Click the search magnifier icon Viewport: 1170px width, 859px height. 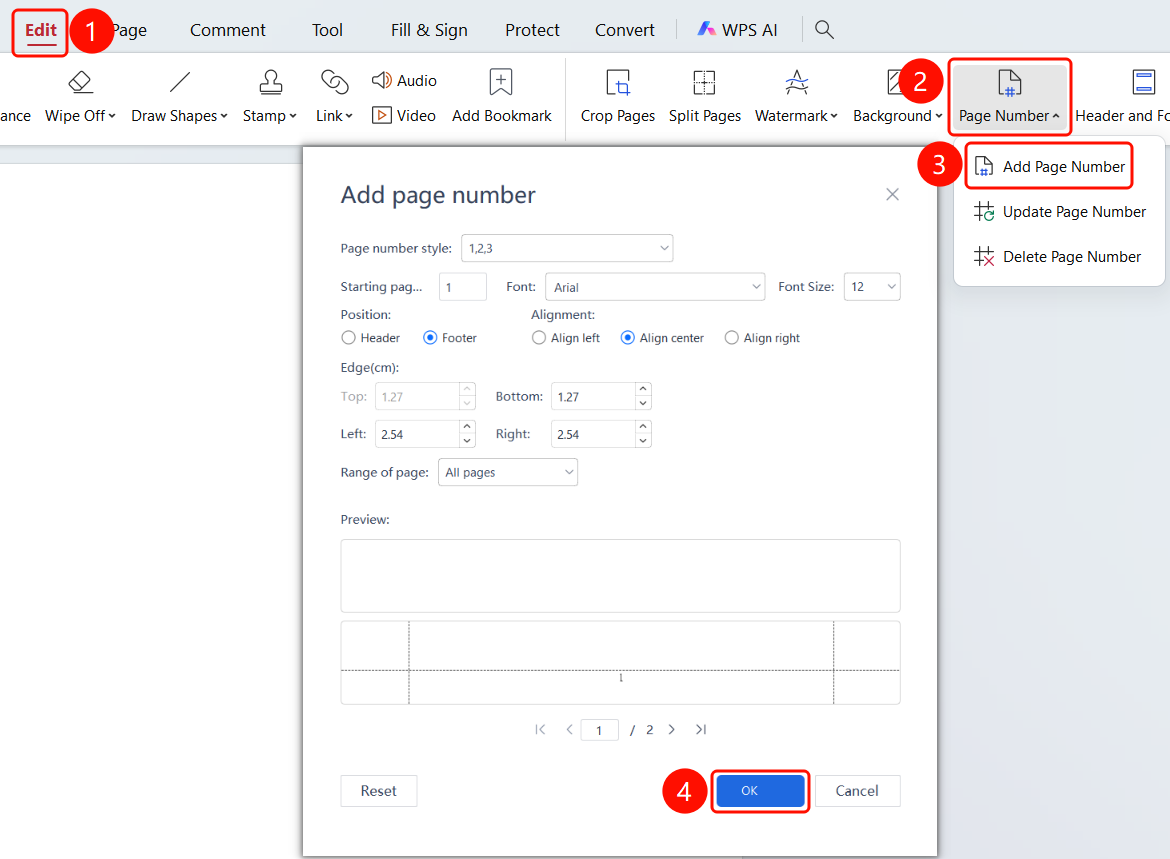(x=824, y=29)
